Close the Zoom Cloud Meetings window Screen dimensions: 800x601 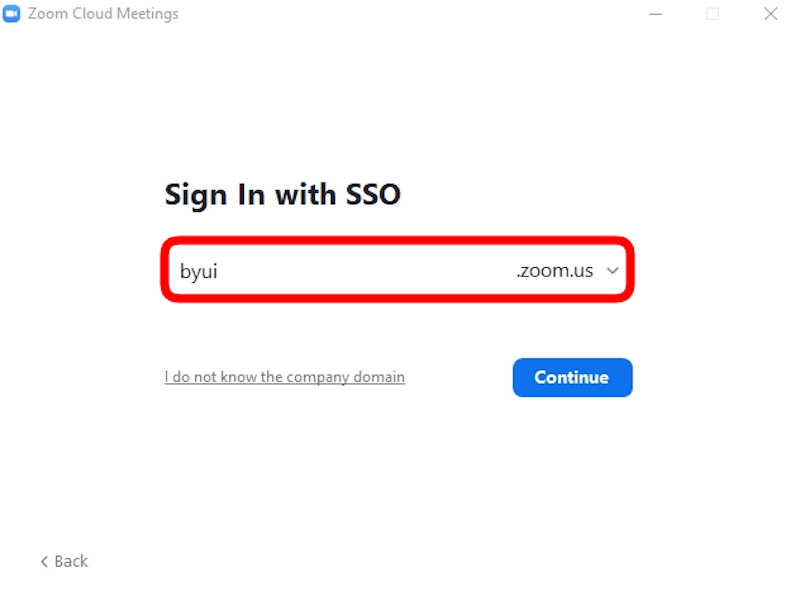pos(770,14)
